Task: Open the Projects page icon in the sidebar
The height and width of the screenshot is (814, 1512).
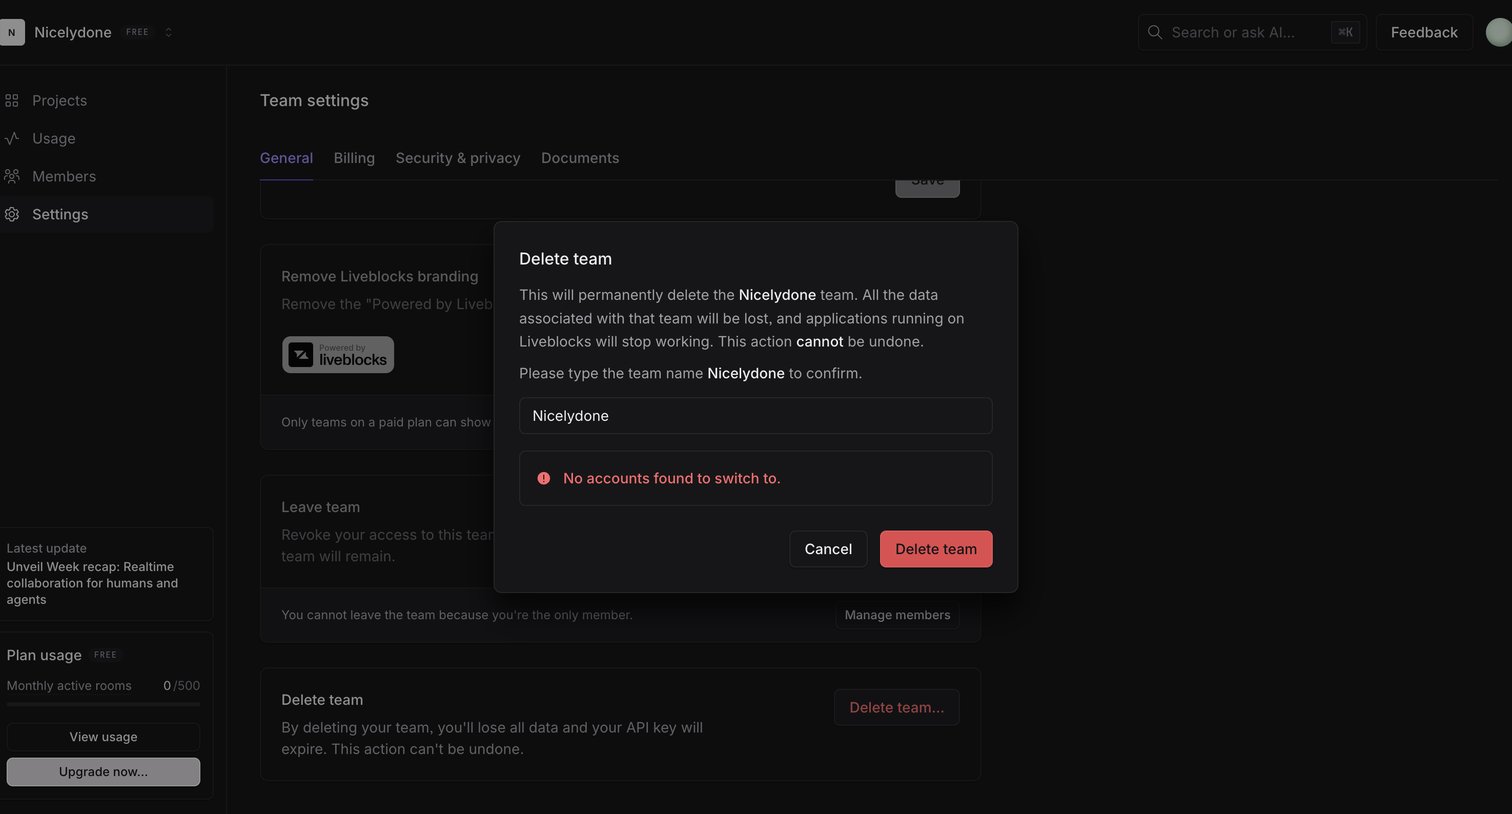Action: [12, 101]
